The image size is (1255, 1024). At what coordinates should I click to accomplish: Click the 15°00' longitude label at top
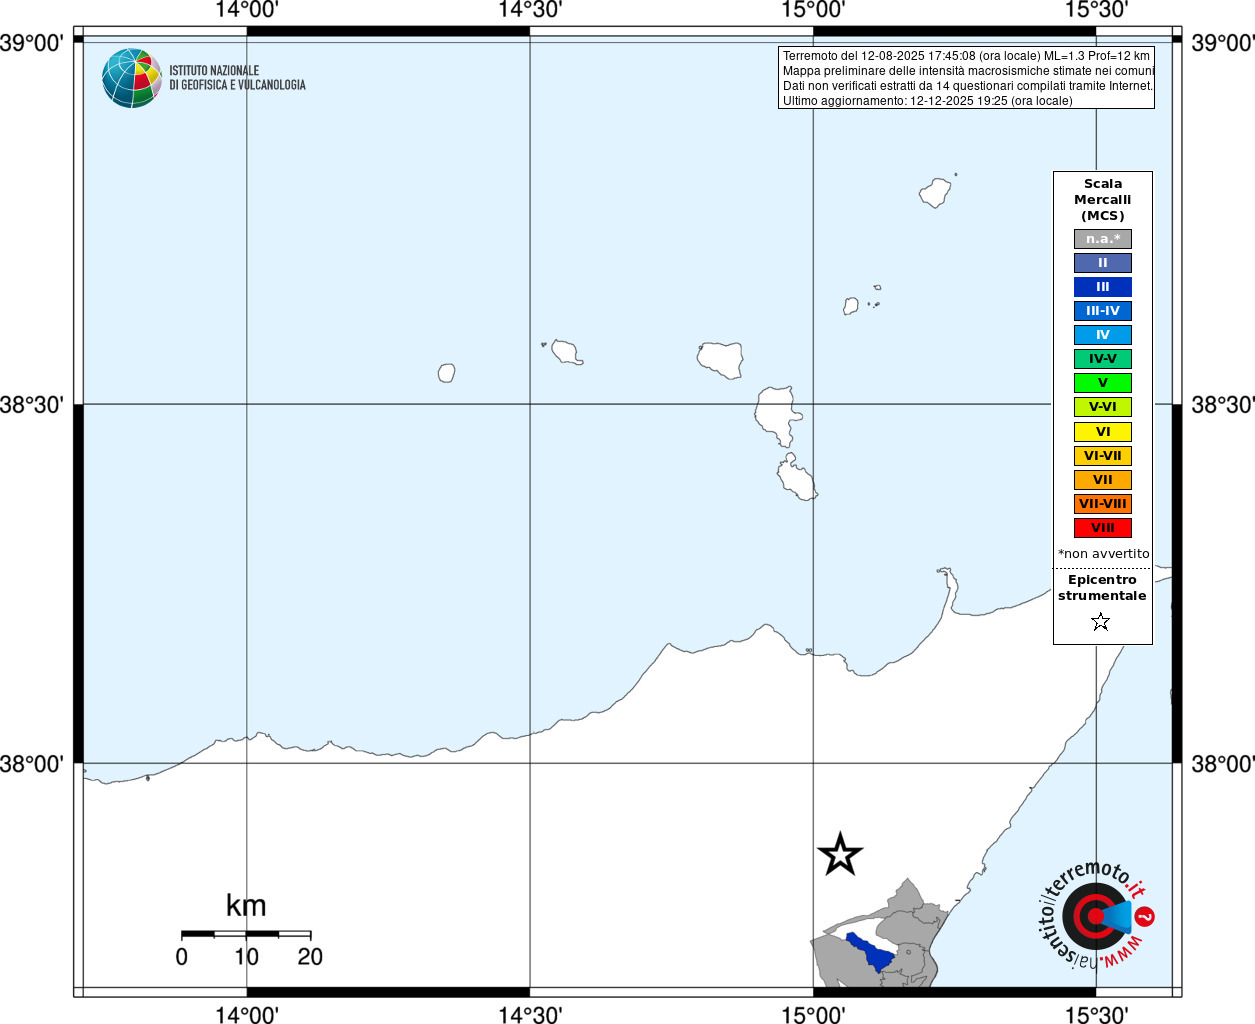tap(813, 10)
